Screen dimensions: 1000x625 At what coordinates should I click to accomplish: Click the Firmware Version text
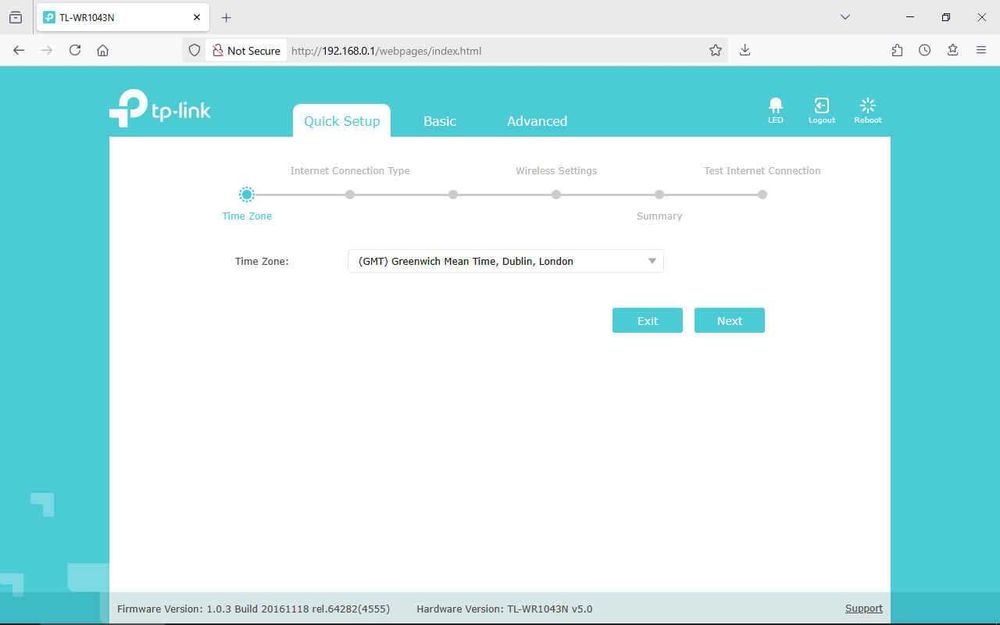point(253,609)
